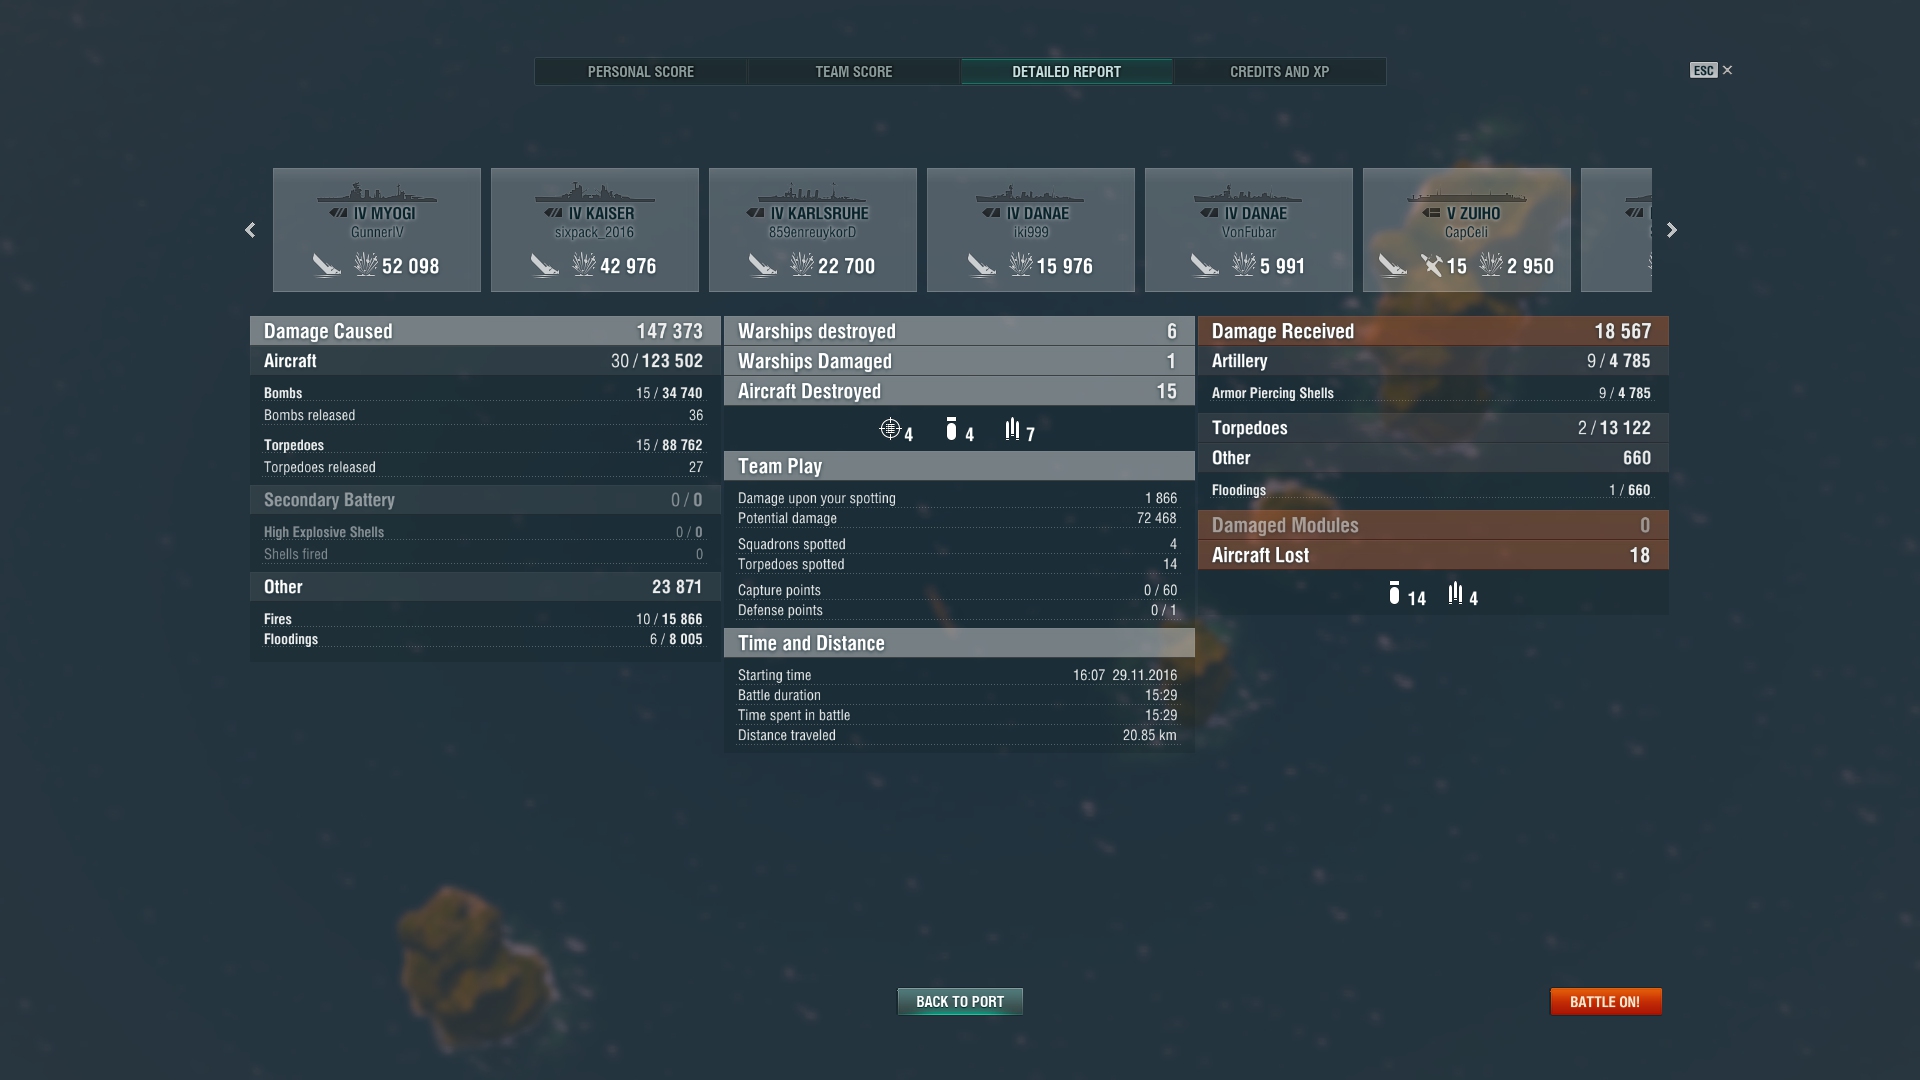This screenshot has height=1080, width=1920.
Task: Click the fighter crosshair aircraft destroyed icon
Action: [889, 429]
